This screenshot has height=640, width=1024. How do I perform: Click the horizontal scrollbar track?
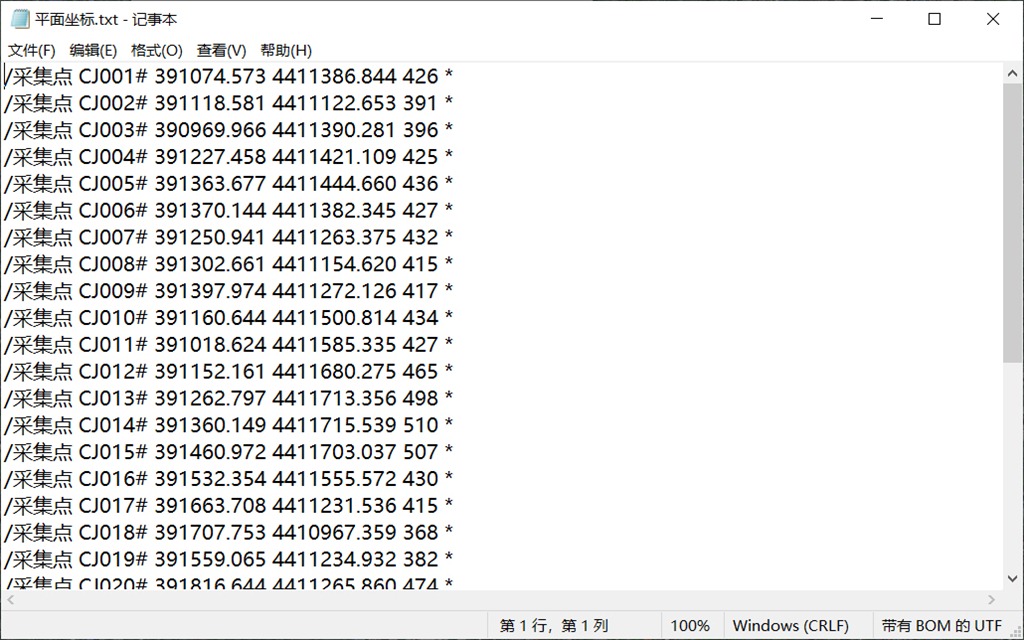(x=500, y=600)
